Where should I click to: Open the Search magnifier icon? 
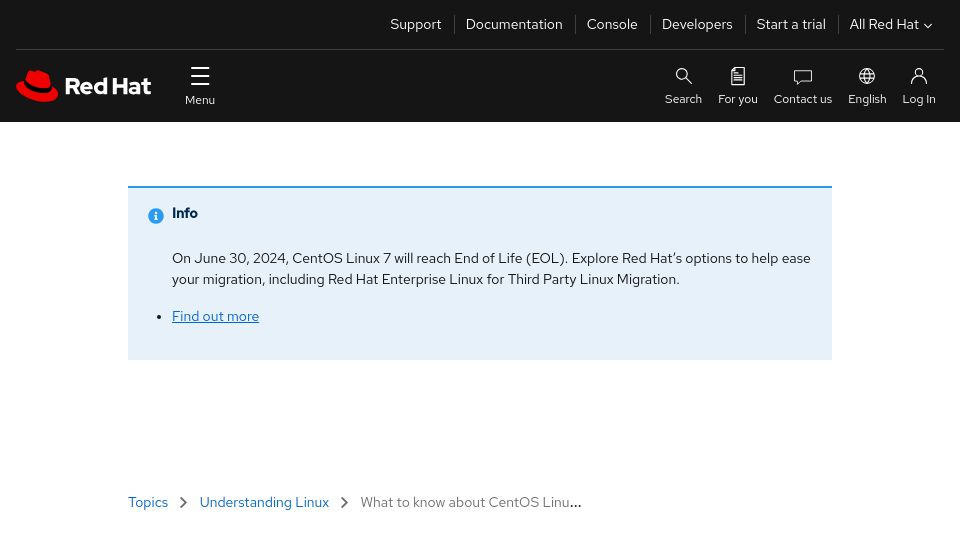click(x=683, y=76)
